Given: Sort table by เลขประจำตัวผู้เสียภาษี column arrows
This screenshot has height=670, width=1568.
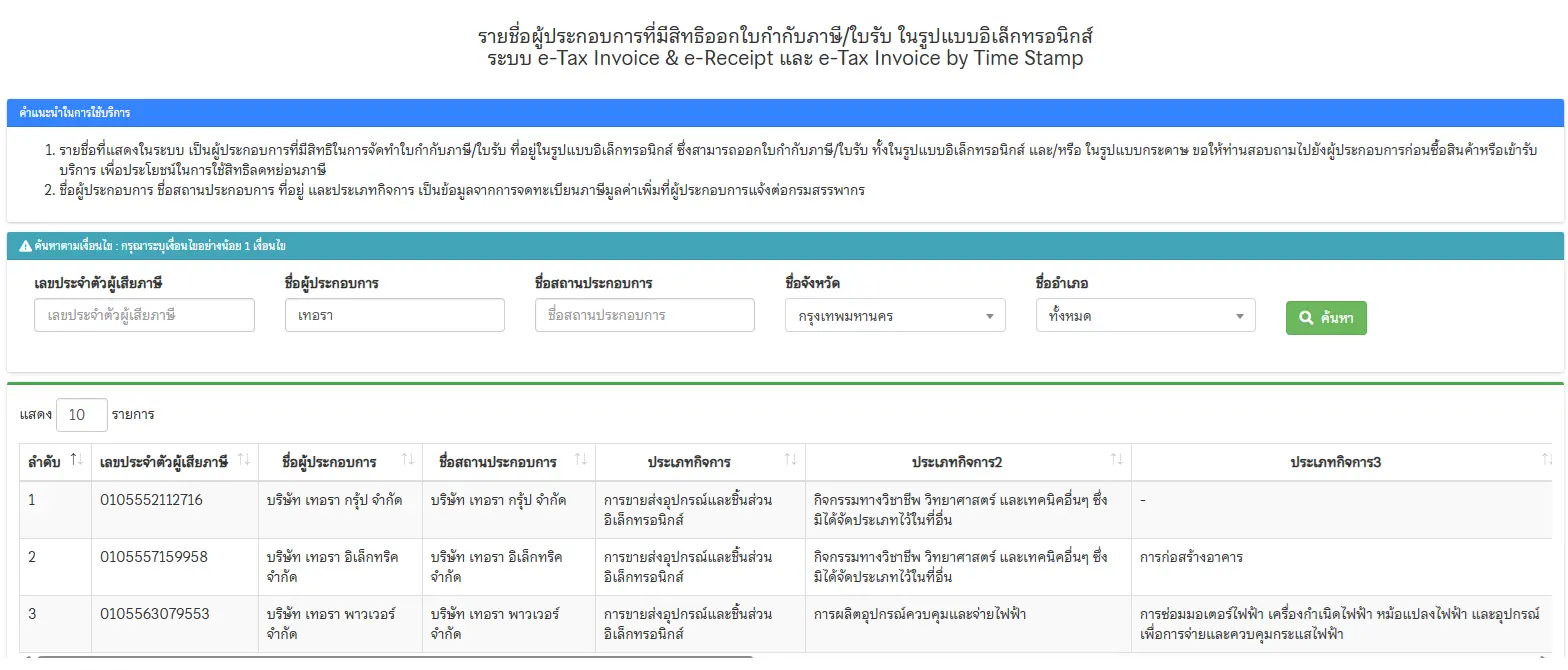Looking at the screenshot, I should click(x=243, y=461).
